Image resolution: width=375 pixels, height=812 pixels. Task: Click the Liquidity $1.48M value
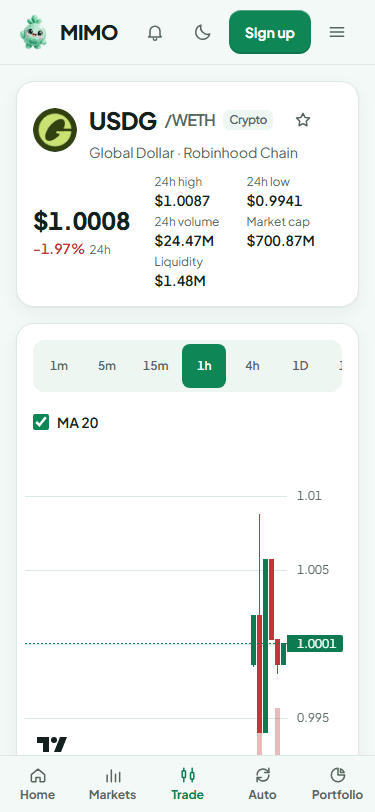click(x=180, y=281)
